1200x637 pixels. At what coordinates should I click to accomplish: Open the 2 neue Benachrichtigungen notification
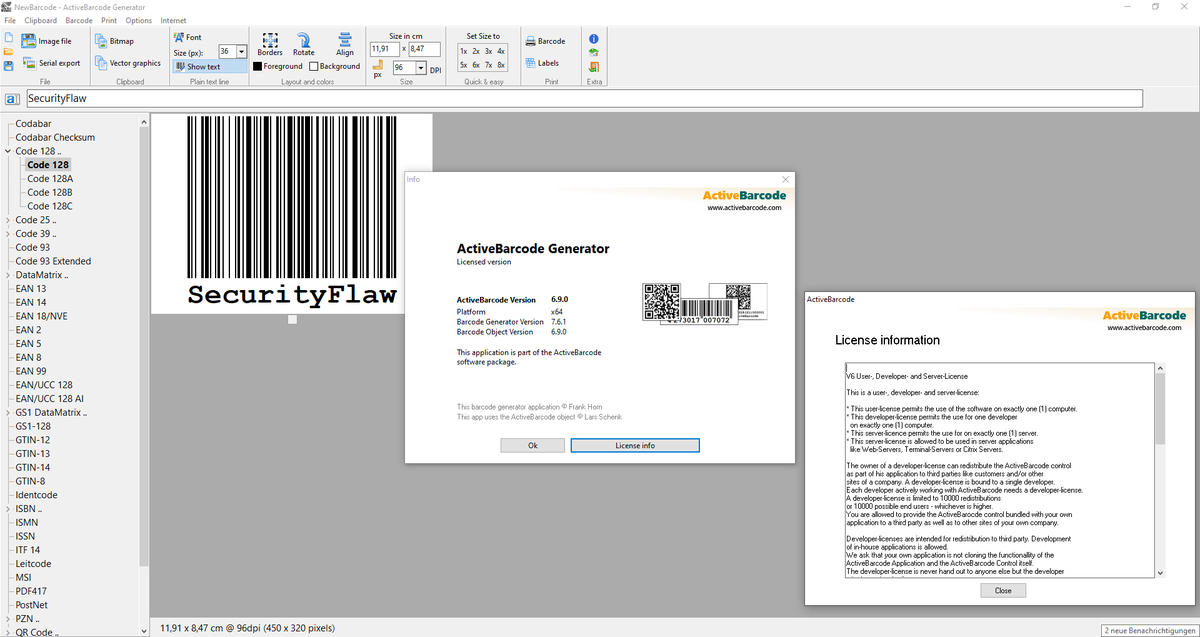[x=1149, y=630]
